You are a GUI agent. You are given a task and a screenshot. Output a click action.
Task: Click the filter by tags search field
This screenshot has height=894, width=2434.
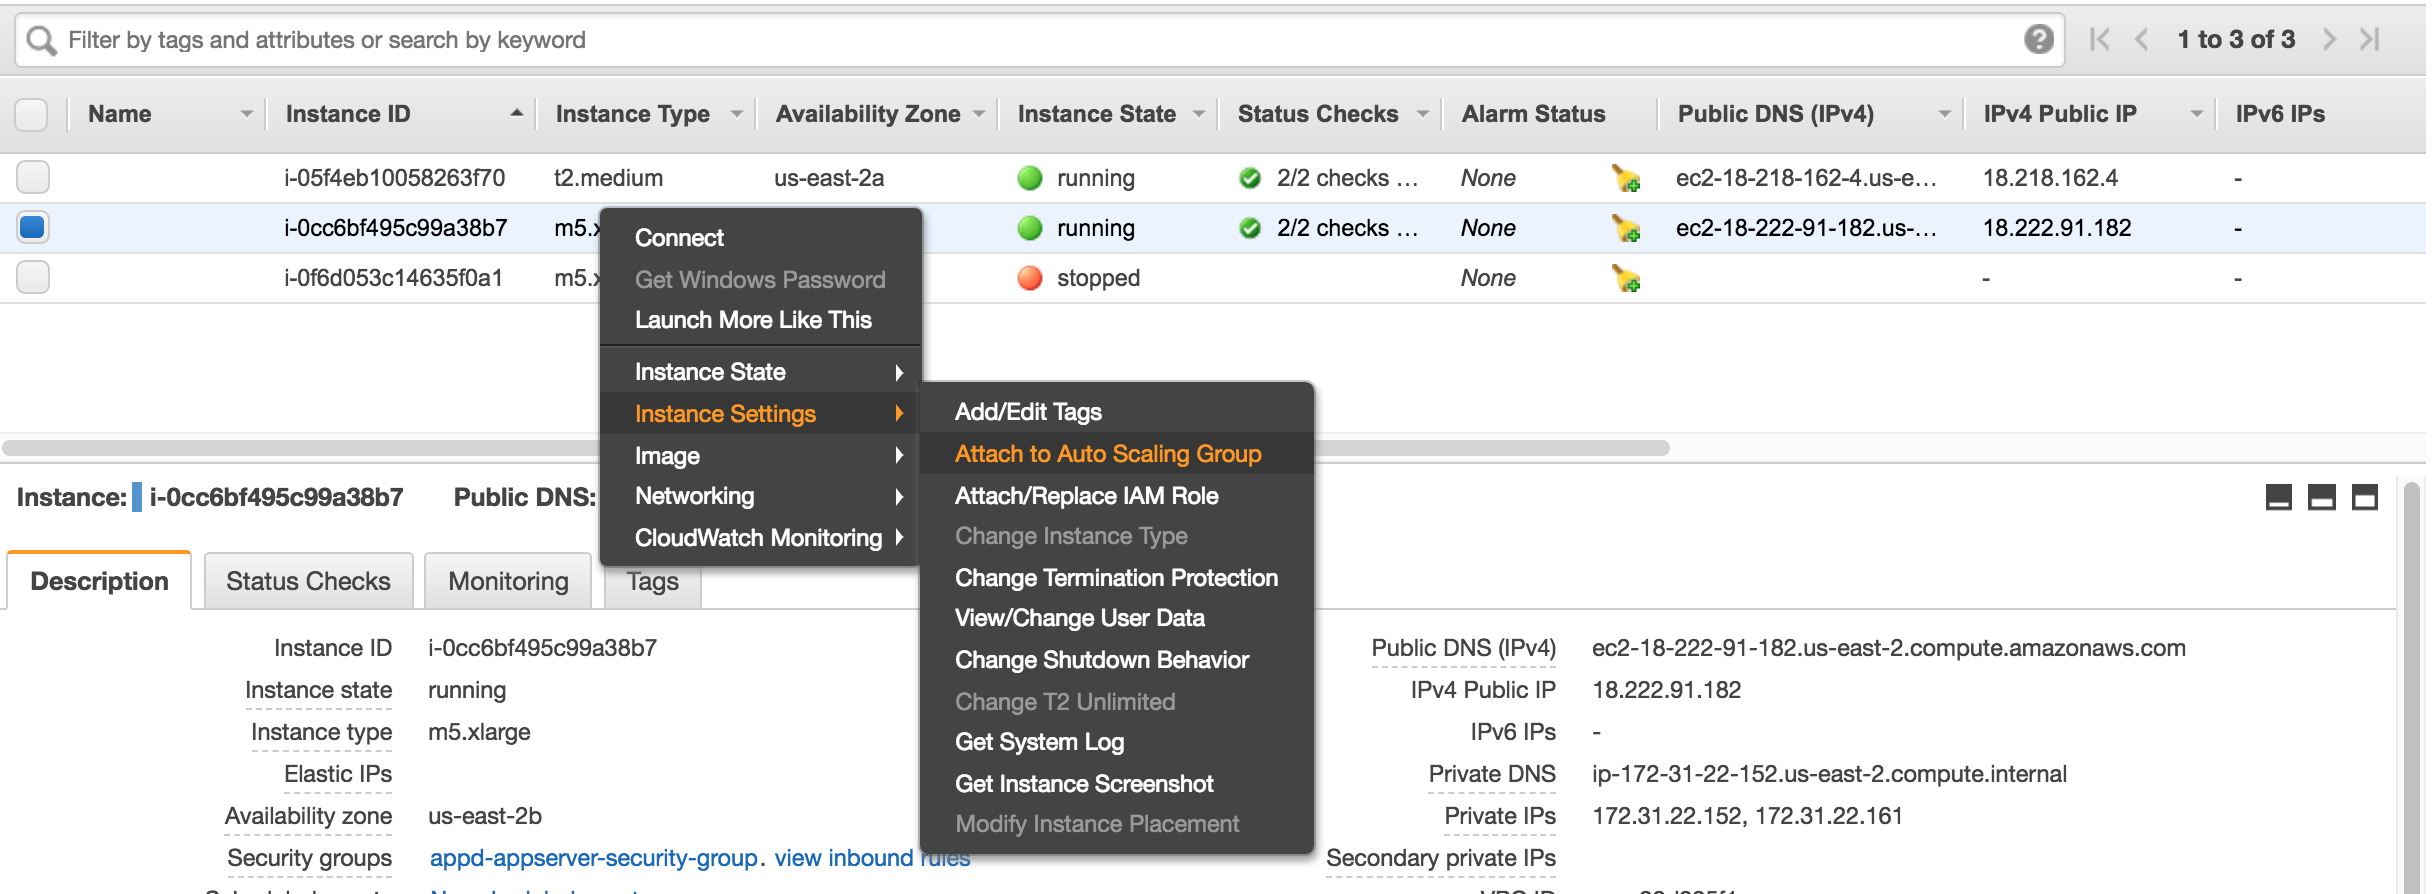point(1040,40)
